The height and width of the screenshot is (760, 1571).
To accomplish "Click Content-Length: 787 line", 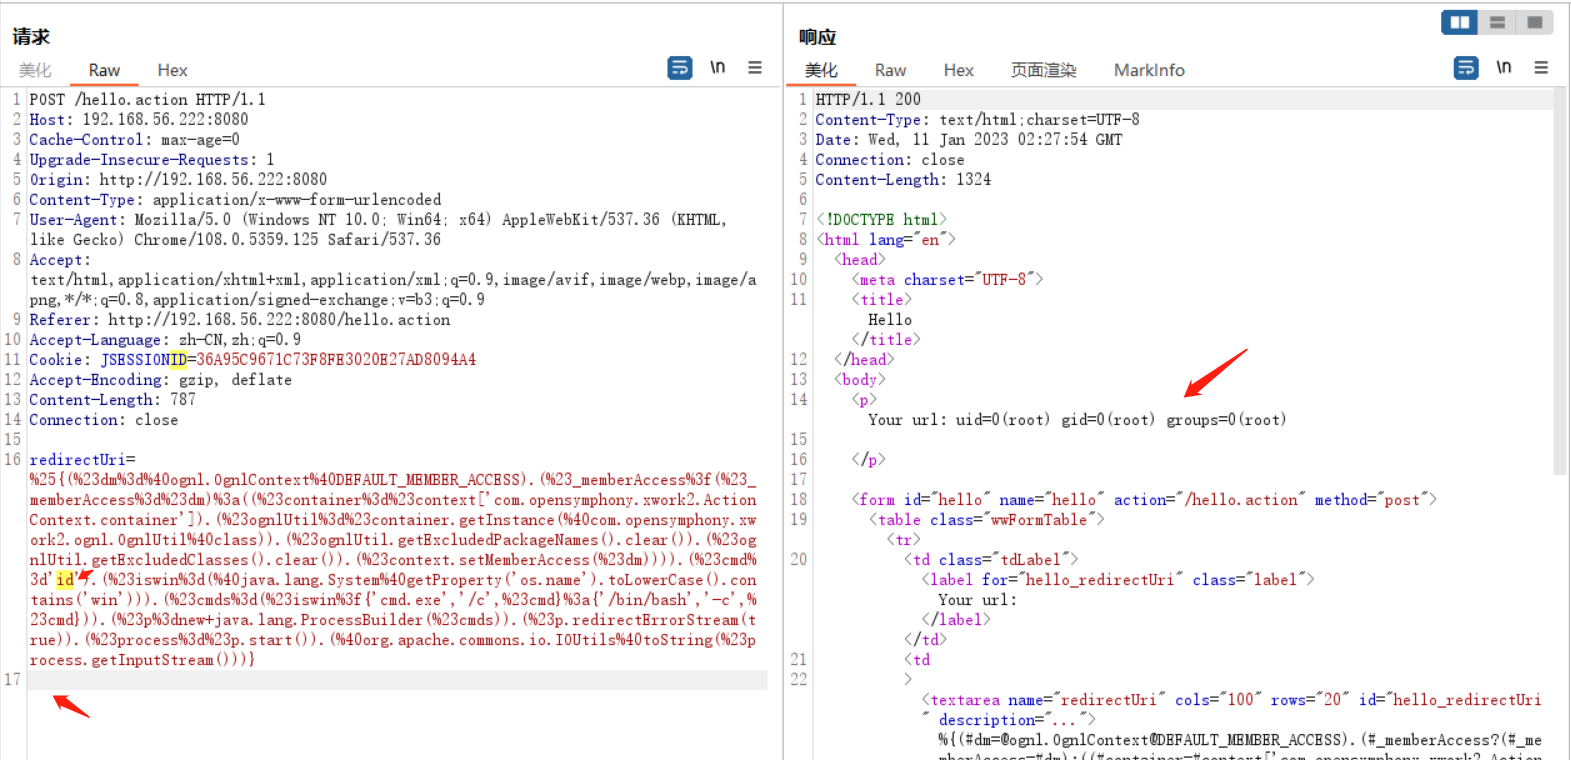I will click(x=112, y=400).
